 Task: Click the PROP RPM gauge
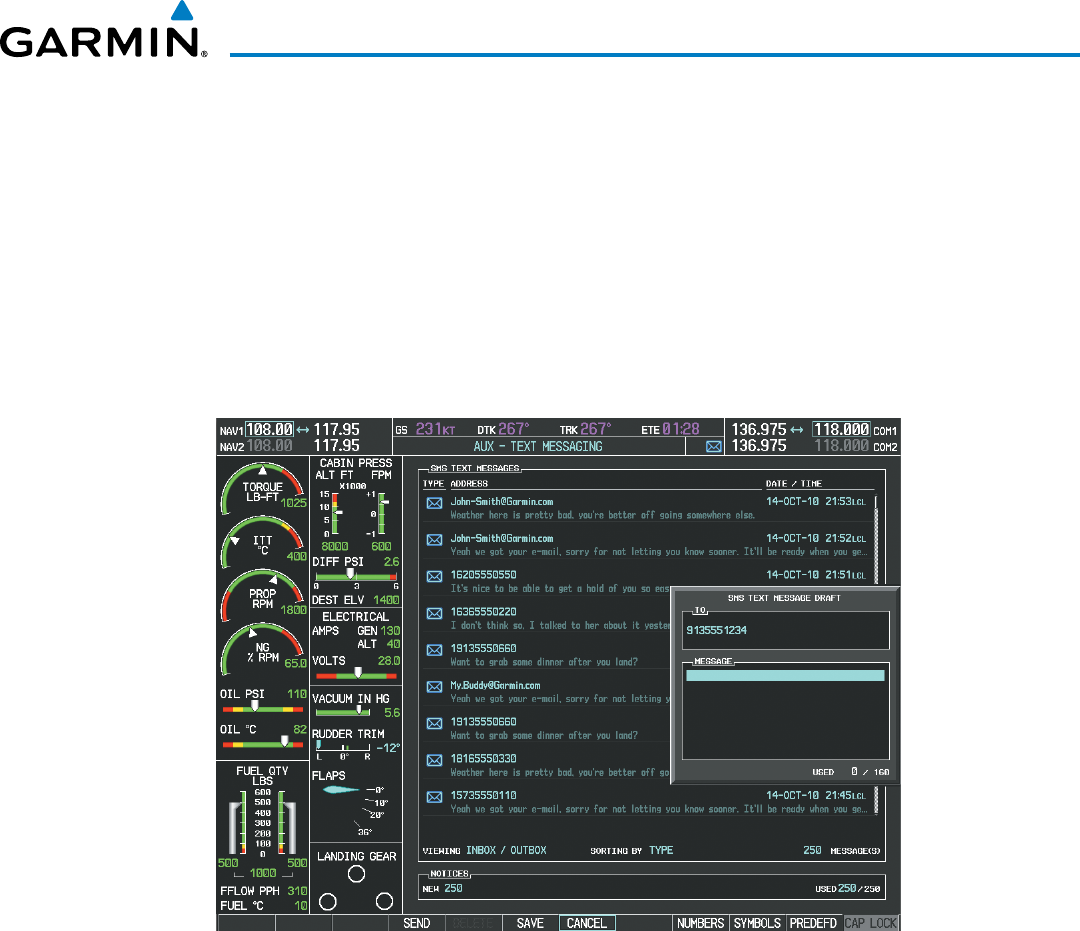(263, 596)
